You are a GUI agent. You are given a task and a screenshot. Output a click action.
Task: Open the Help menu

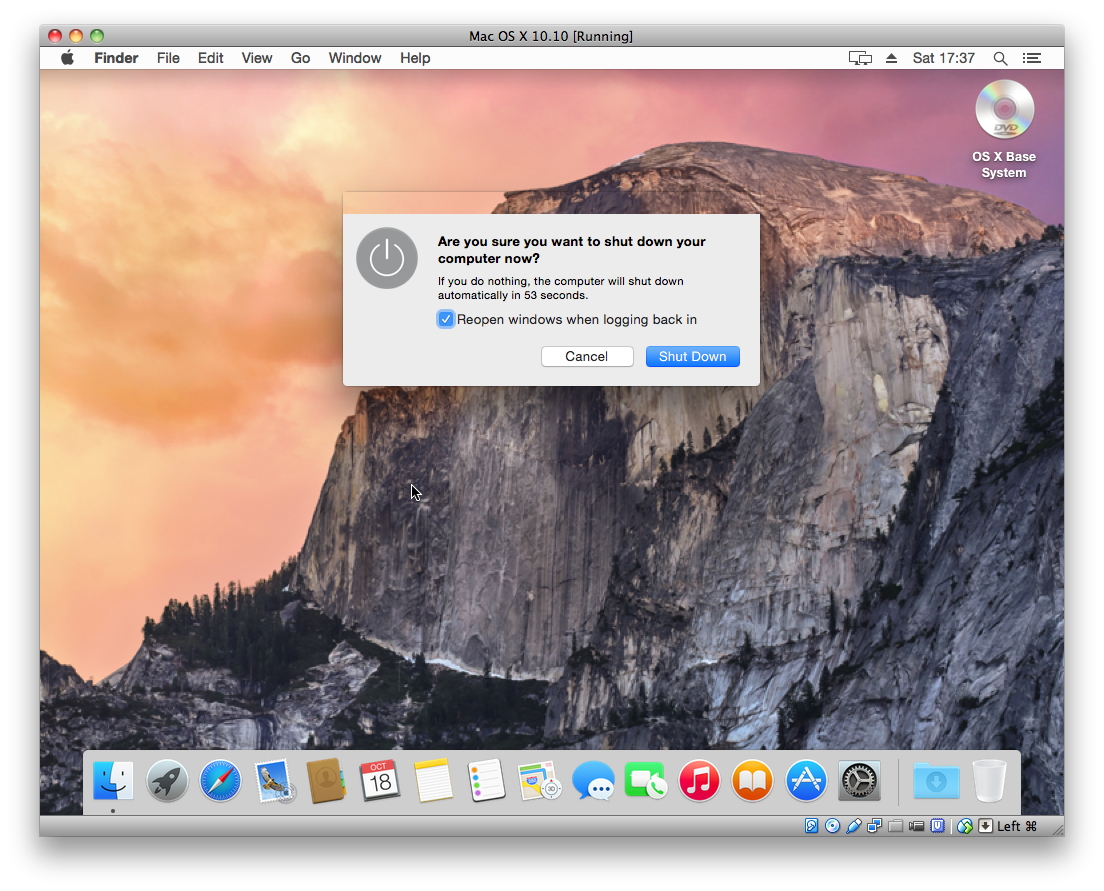coord(415,58)
